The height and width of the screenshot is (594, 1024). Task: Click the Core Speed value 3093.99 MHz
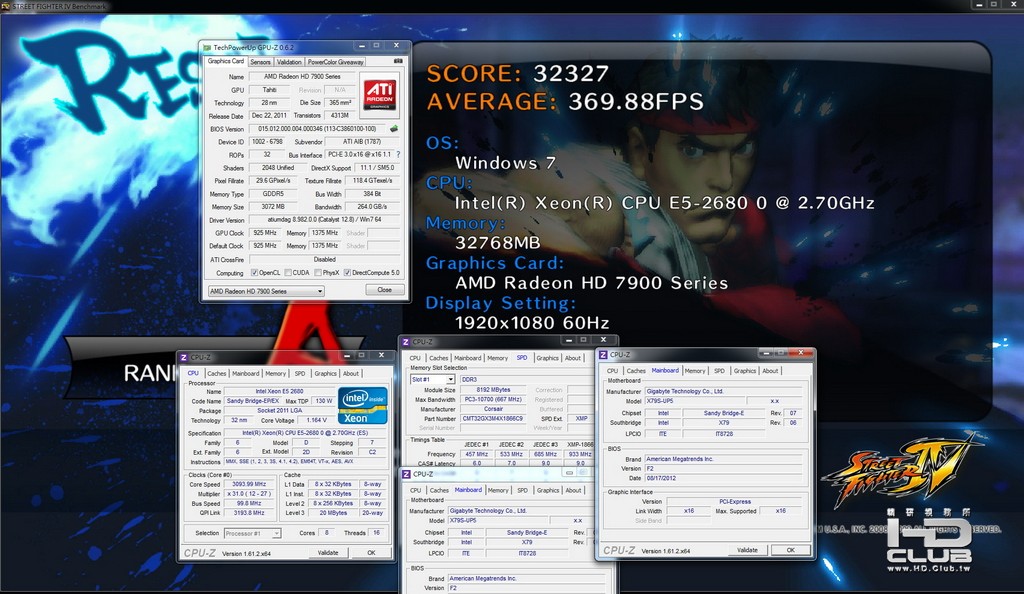coord(248,484)
